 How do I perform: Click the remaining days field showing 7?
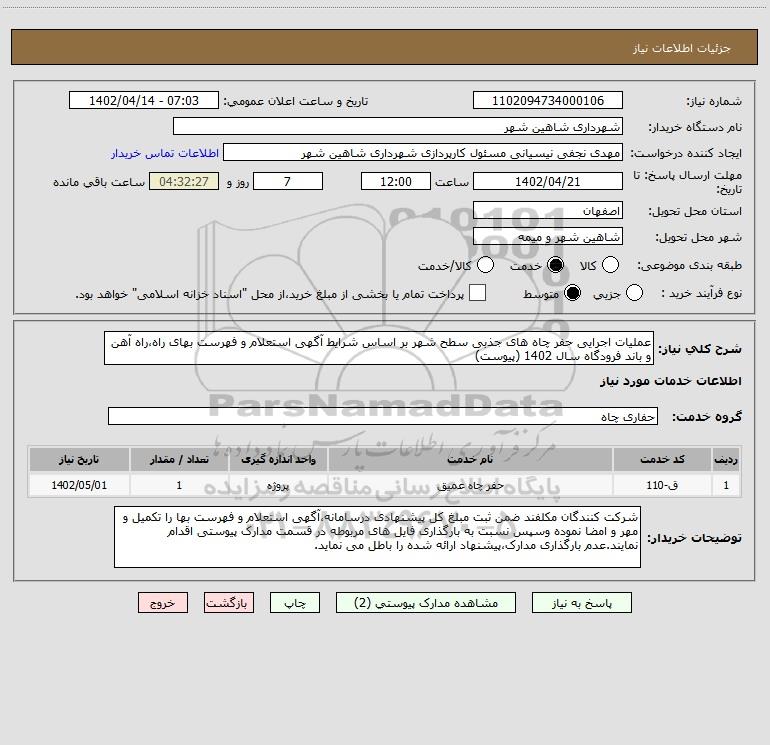288,181
